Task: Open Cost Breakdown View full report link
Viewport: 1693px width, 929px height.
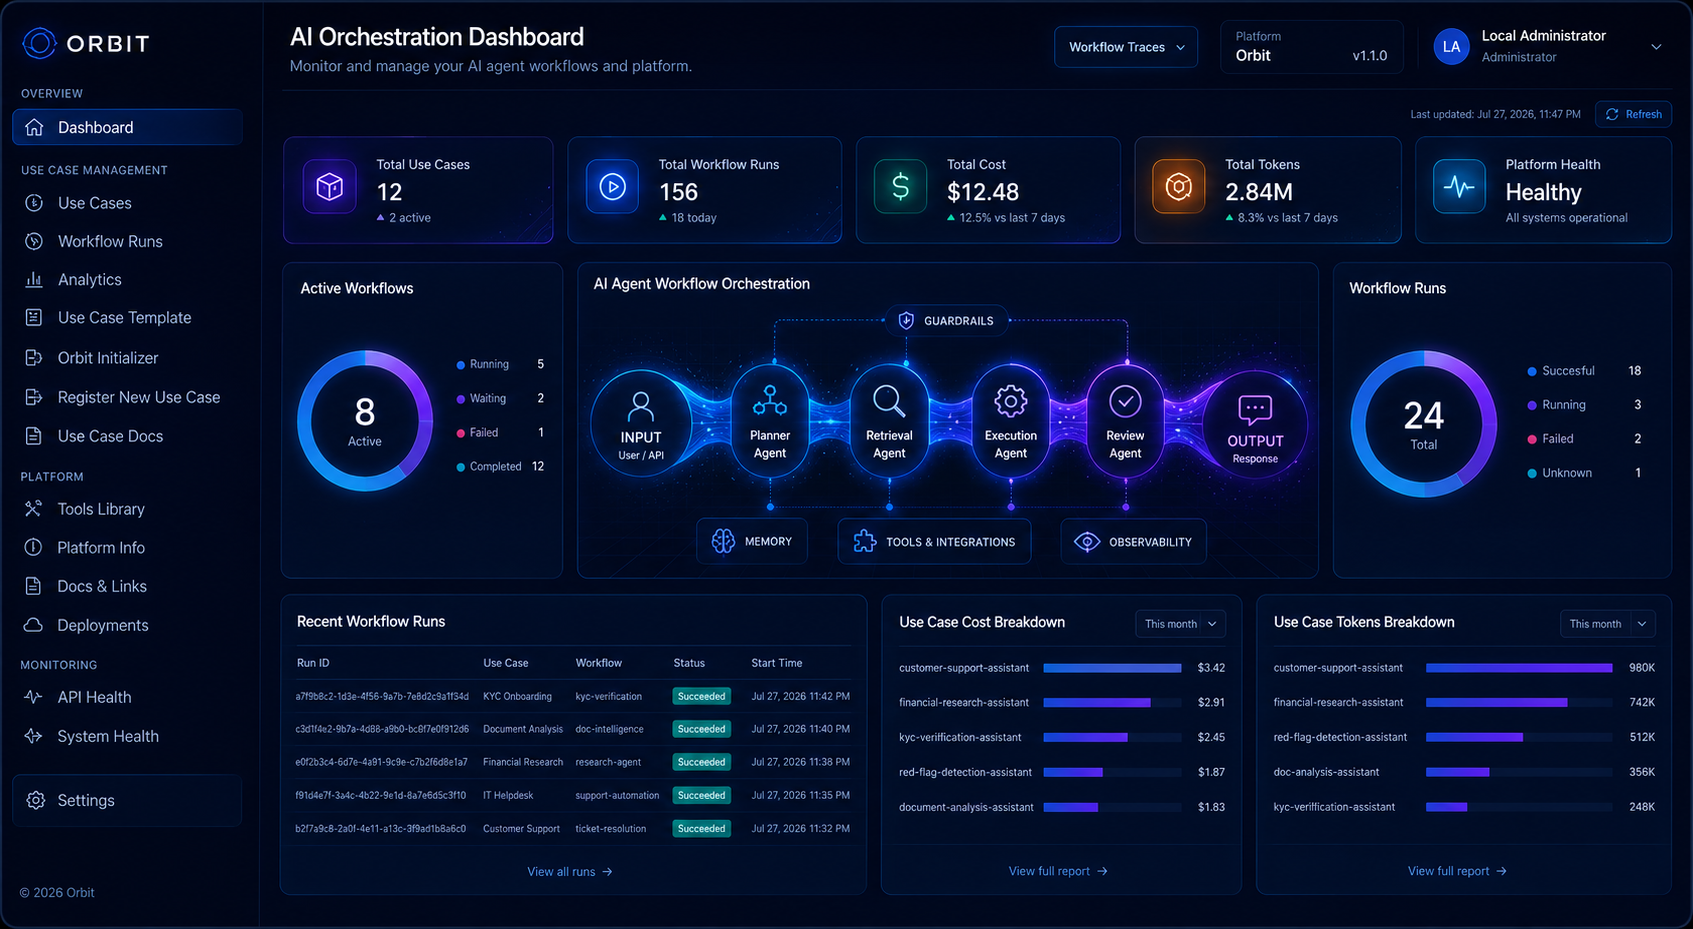Action: coord(1058,871)
